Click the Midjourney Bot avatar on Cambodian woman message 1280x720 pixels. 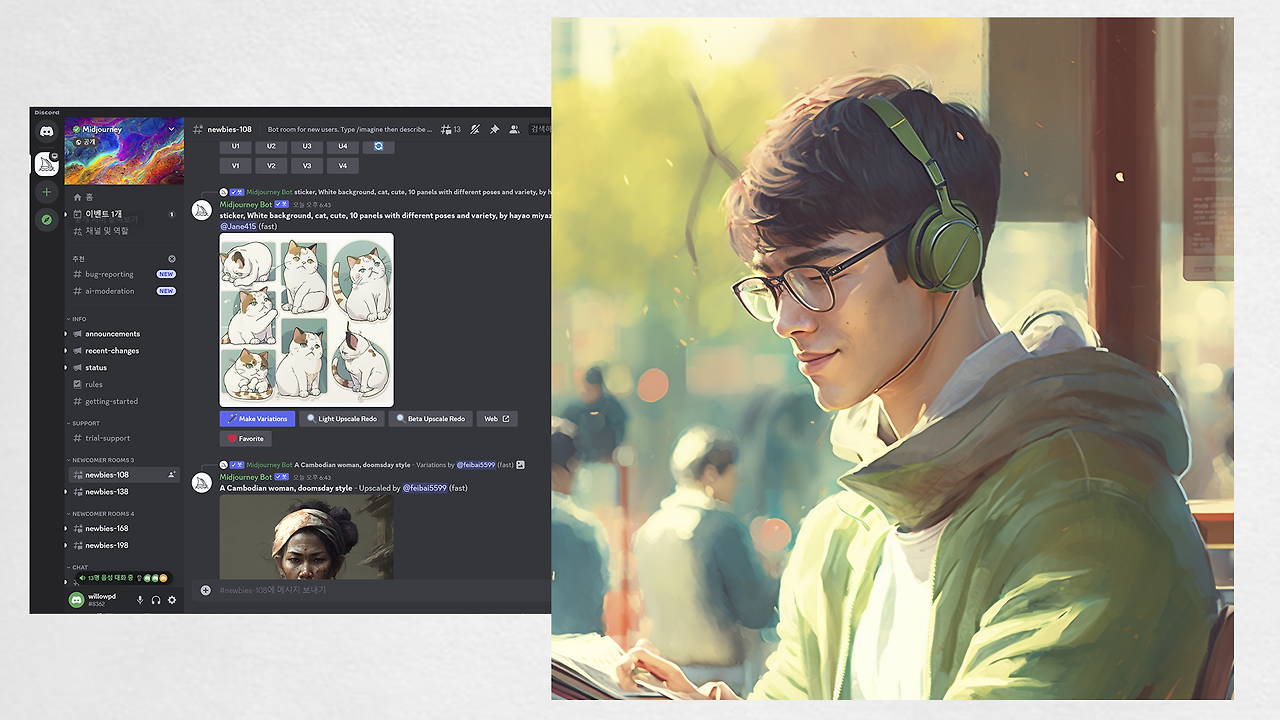click(x=201, y=482)
